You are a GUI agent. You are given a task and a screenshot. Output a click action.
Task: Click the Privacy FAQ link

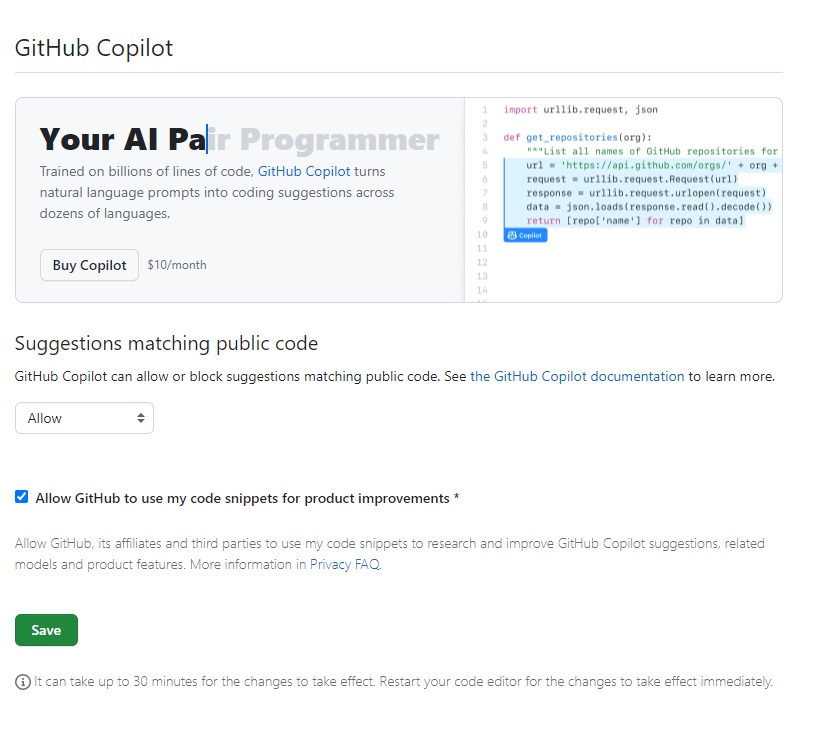(344, 564)
